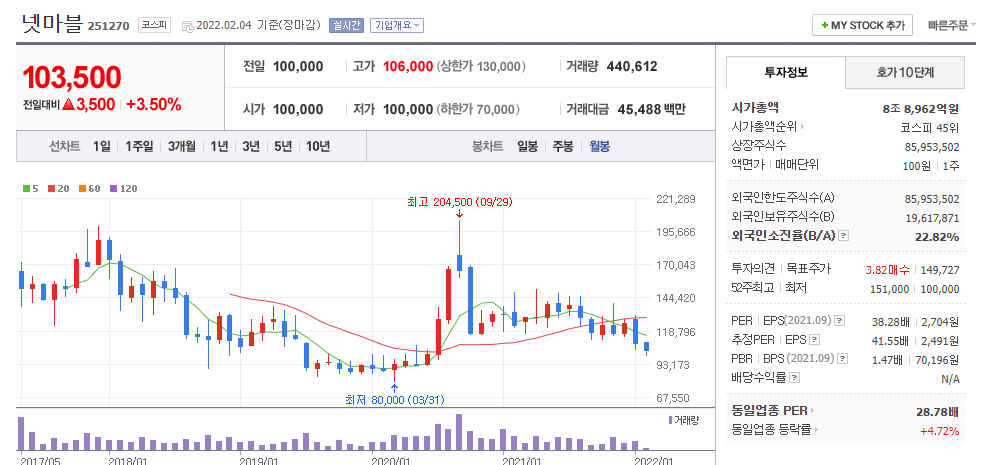Click the arrow icon next to 시가총액순위

(802, 127)
